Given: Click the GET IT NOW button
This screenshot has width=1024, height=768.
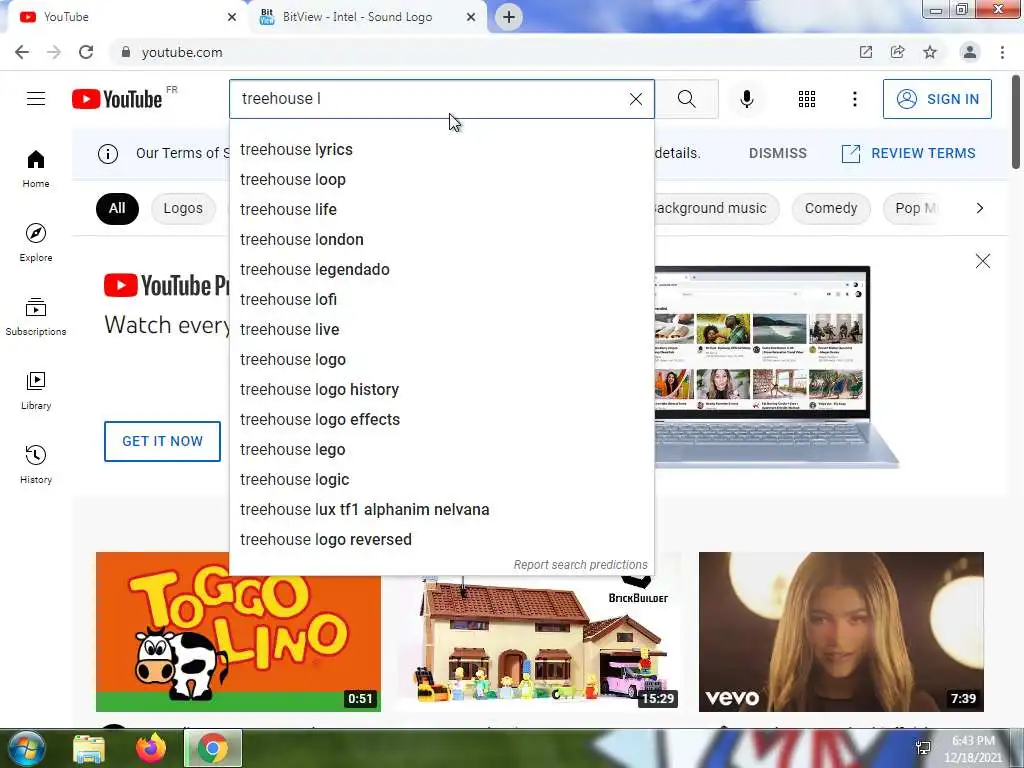Looking at the screenshot, I should (163, 441).
